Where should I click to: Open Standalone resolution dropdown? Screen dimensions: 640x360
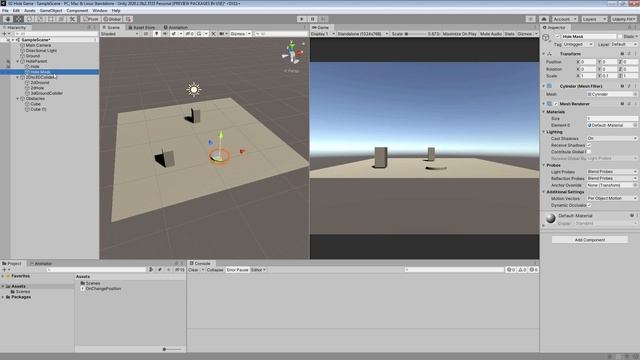pyautogui.click(x=362, y=34)
